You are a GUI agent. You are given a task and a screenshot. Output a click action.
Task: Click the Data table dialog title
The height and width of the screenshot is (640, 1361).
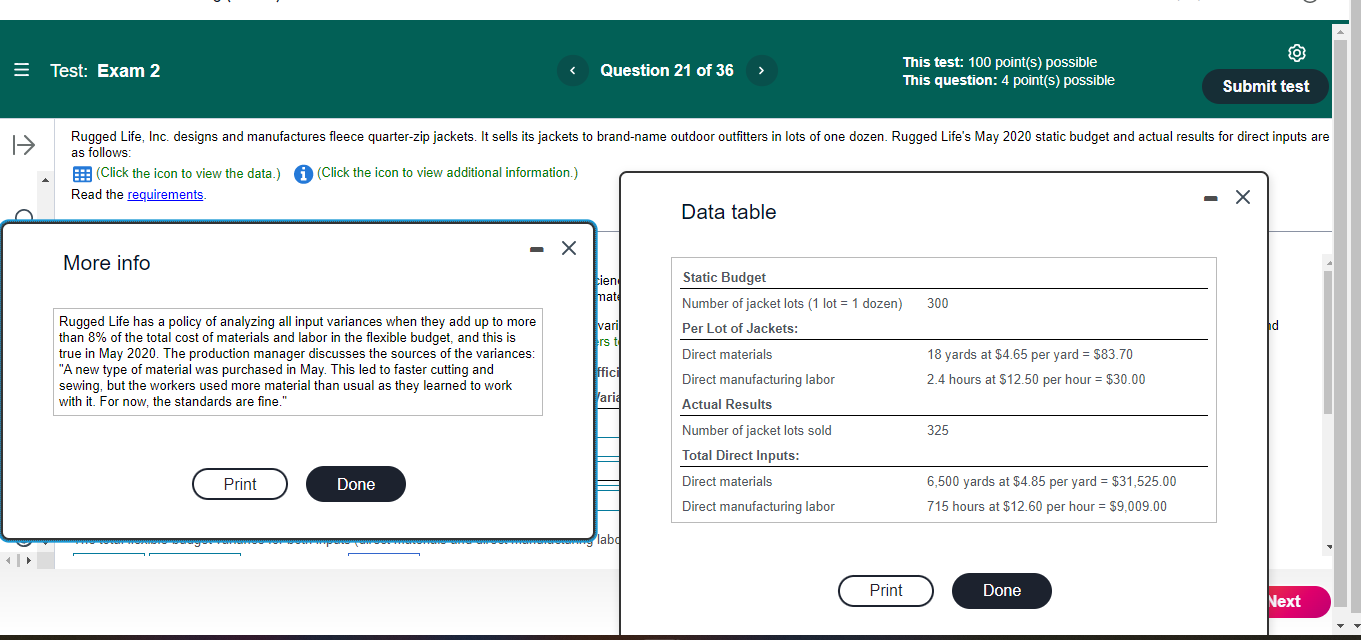(729, 212)
